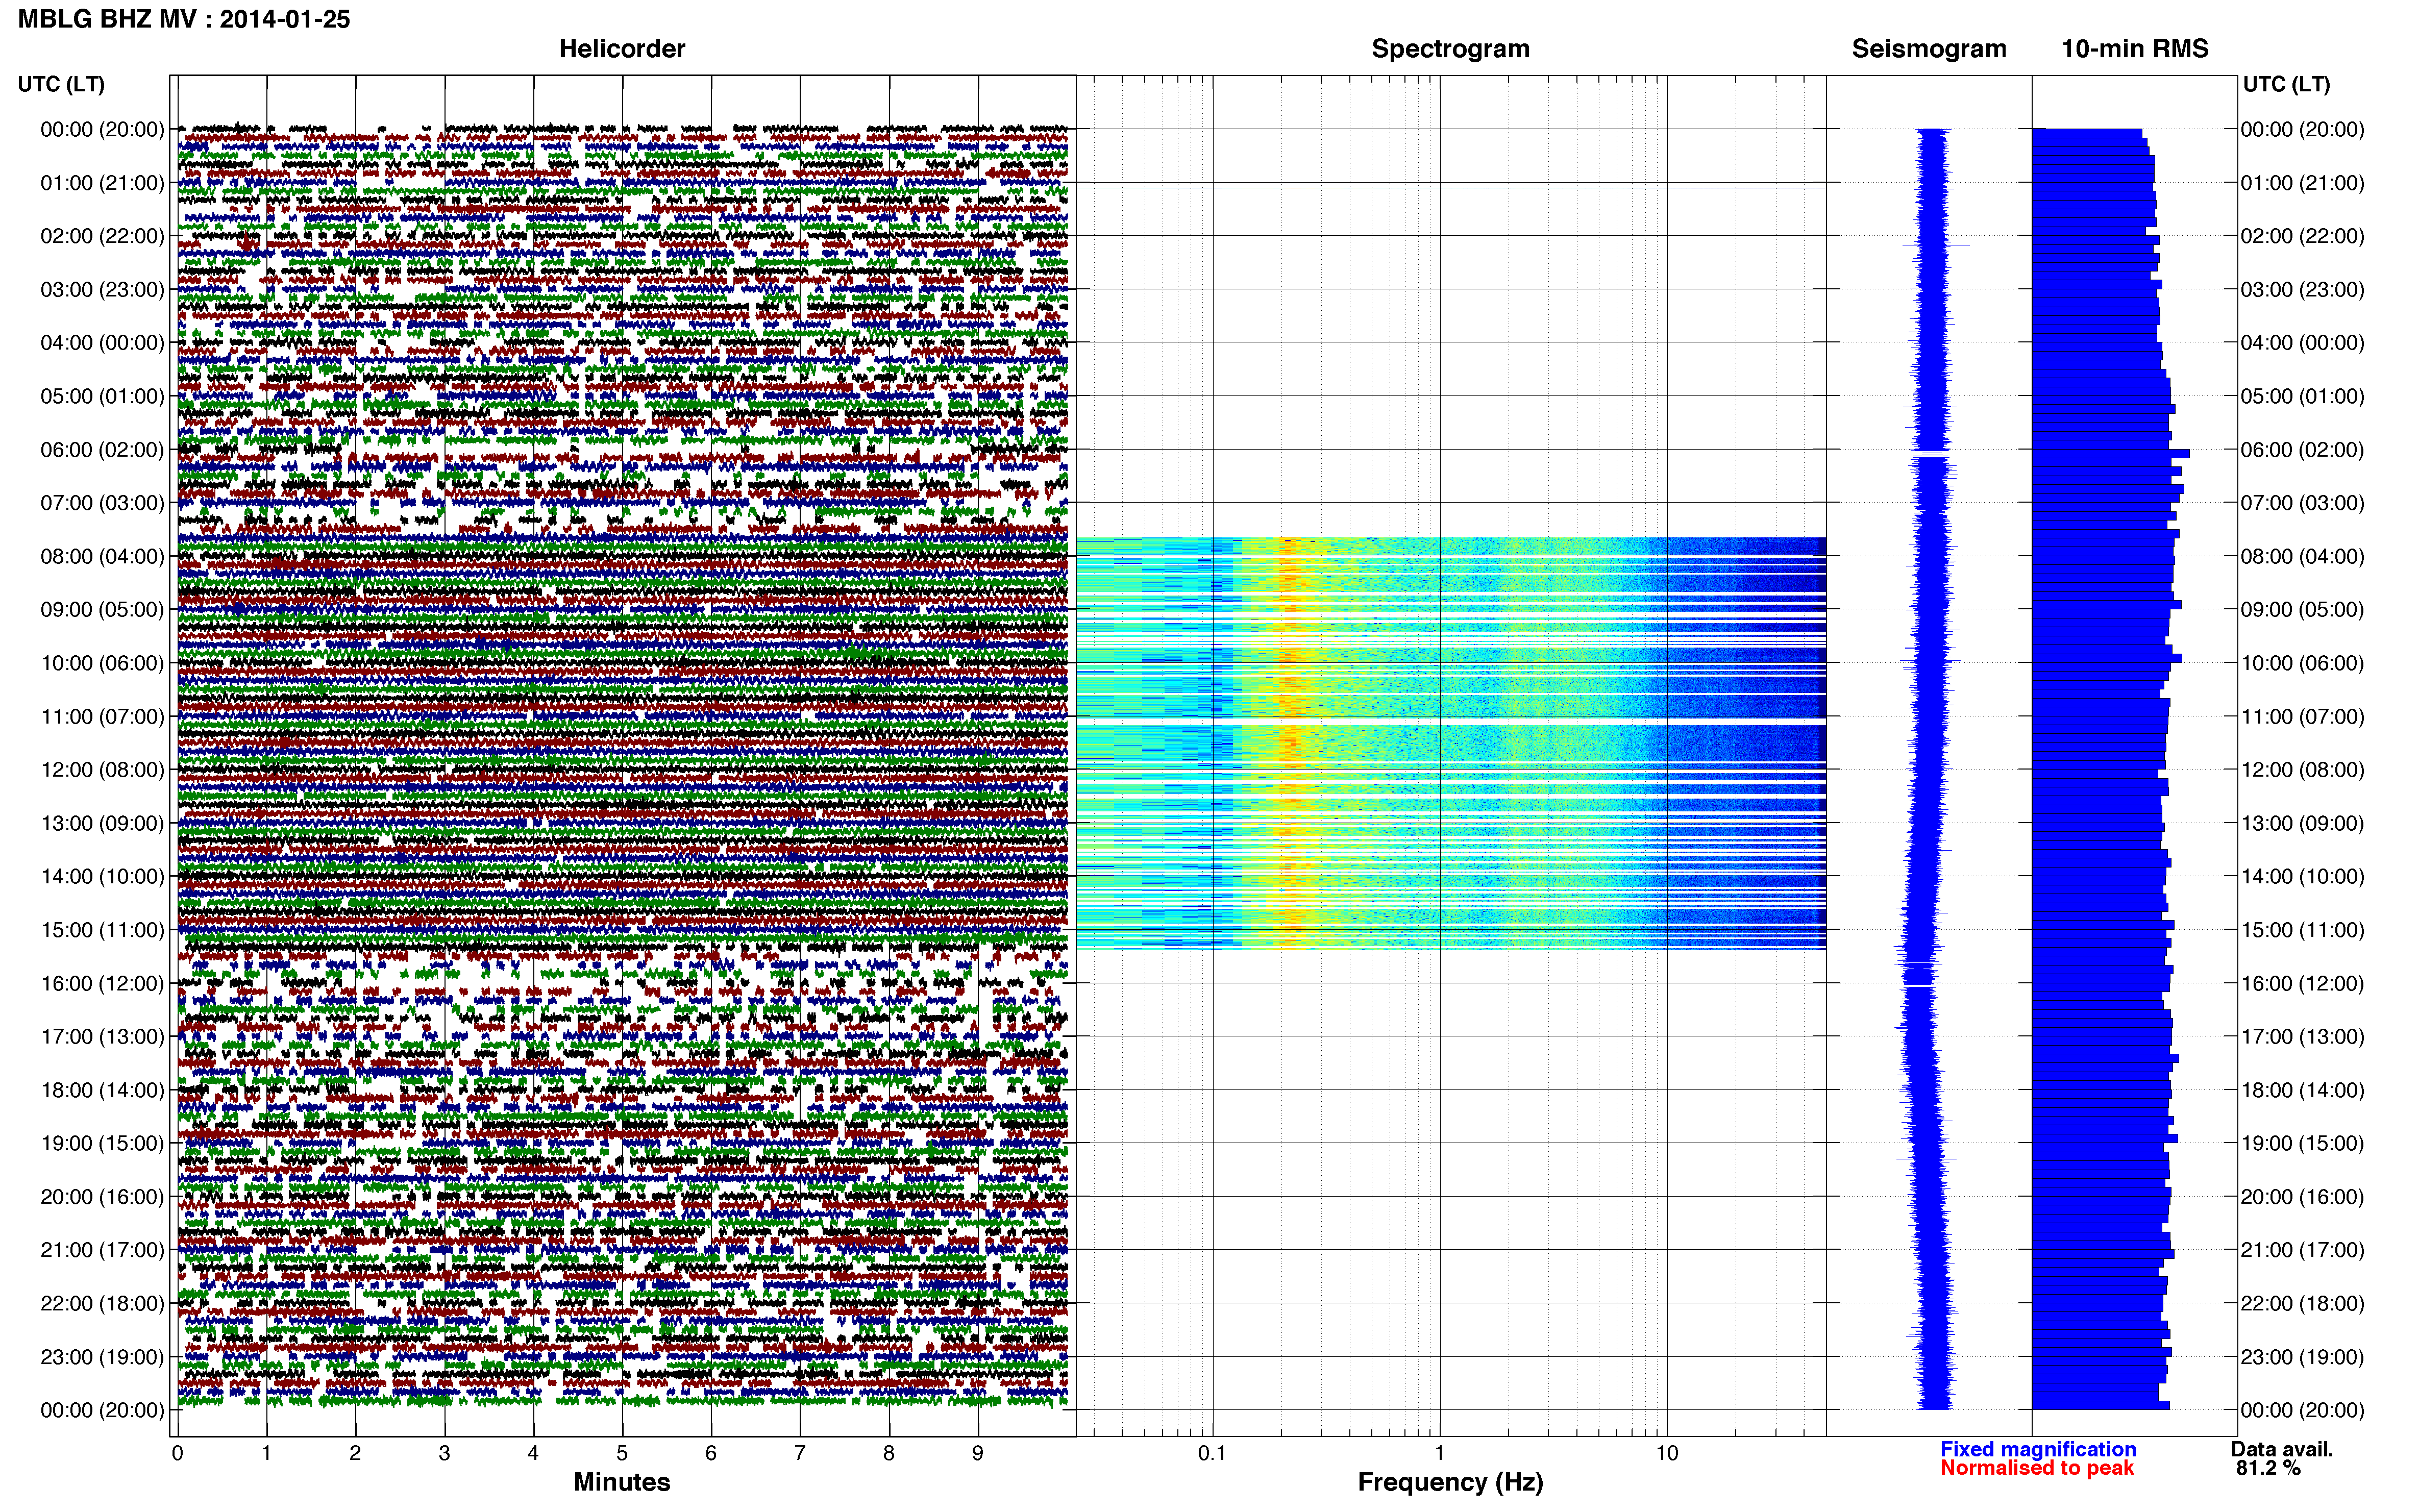The height and width of the screenshot is (1512, 2419).
Task: Select the 'Minutes' axis label under the helicorder
Action: (x=622, y=1482)
